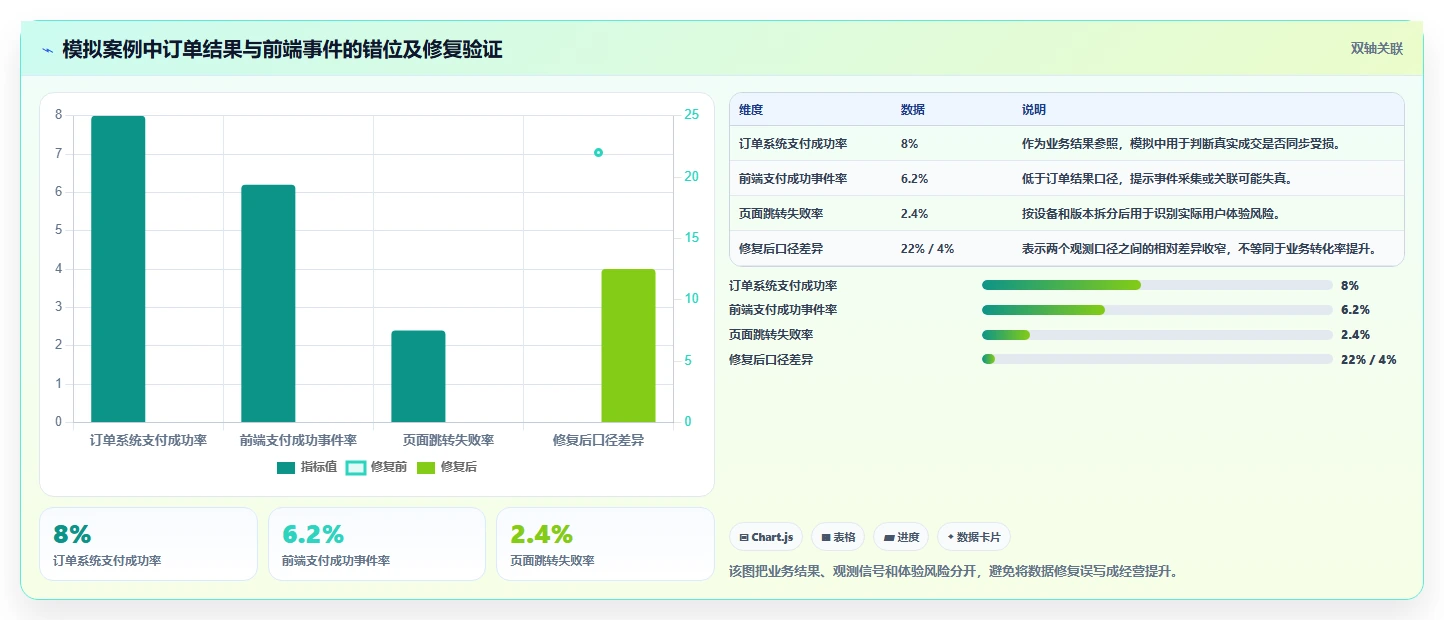1444x620 pixels.
Task: Click the 前端支付成功事件率 progress bar
Action: pyautogui.click(x=1157, y=310)
